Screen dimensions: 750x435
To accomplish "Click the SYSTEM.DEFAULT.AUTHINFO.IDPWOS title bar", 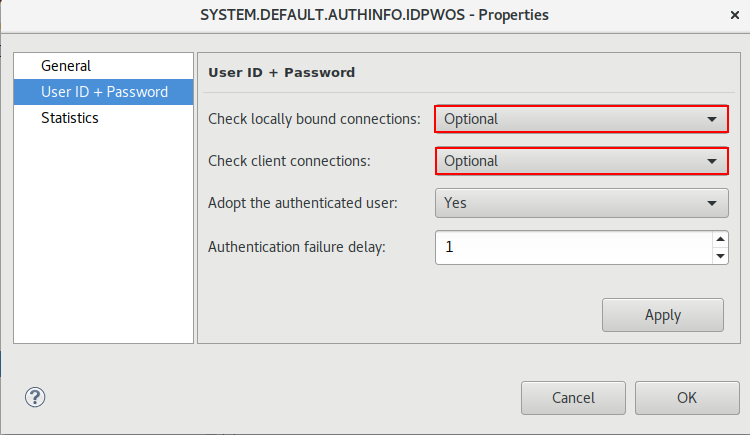I will (x=374, y=15).
